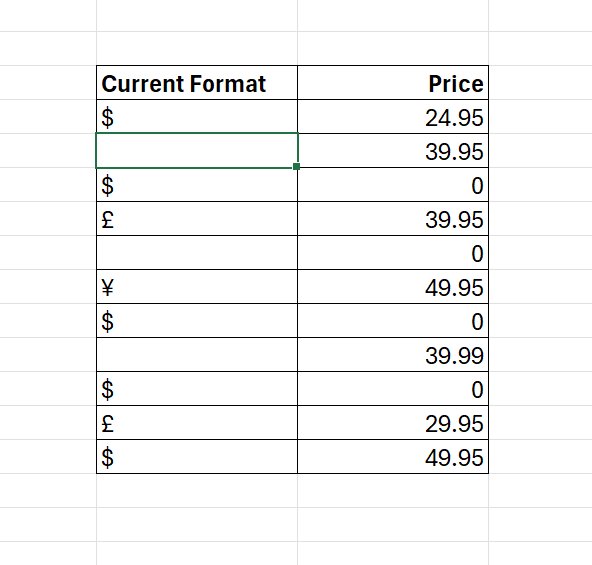Select the £ cell beside 39.95
The image size is (592, 565).
197,219
